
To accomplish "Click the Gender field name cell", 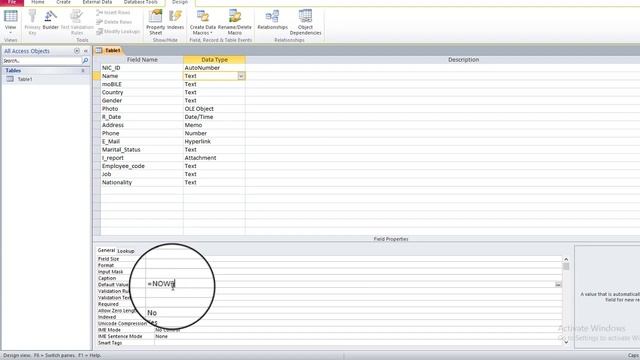I will coord(142,100).
